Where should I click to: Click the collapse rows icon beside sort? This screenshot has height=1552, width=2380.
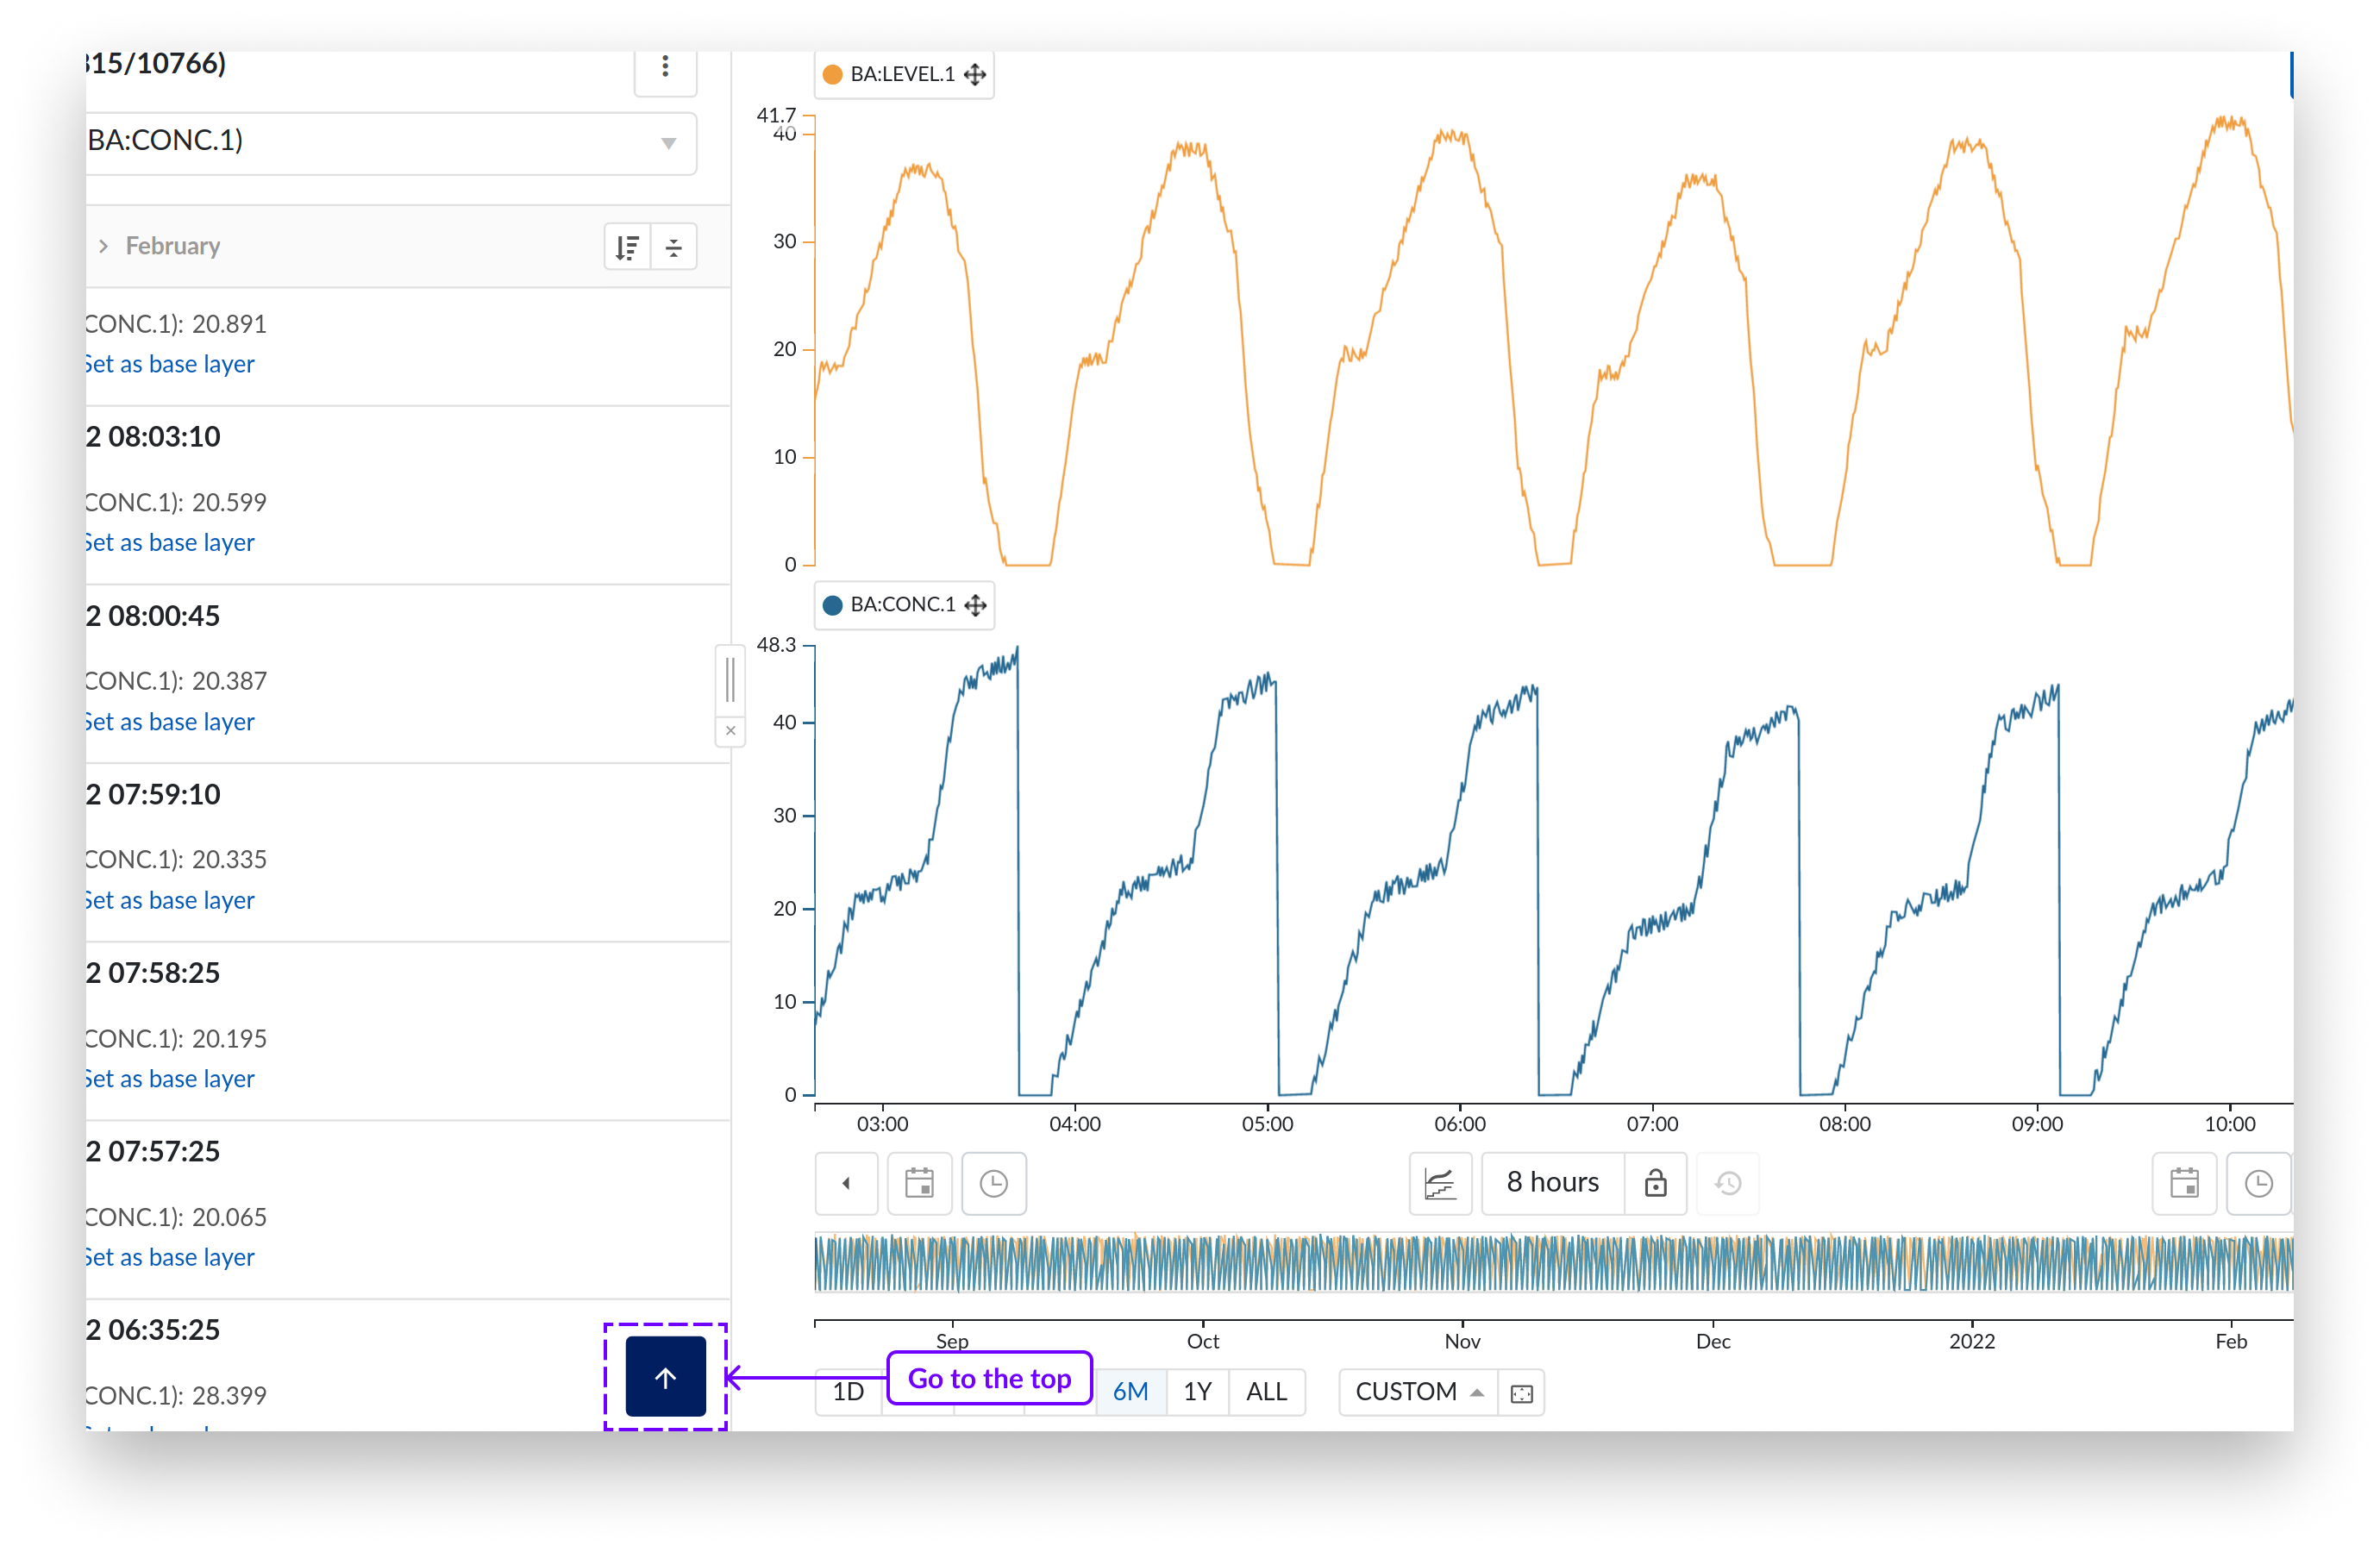point(674,247)
